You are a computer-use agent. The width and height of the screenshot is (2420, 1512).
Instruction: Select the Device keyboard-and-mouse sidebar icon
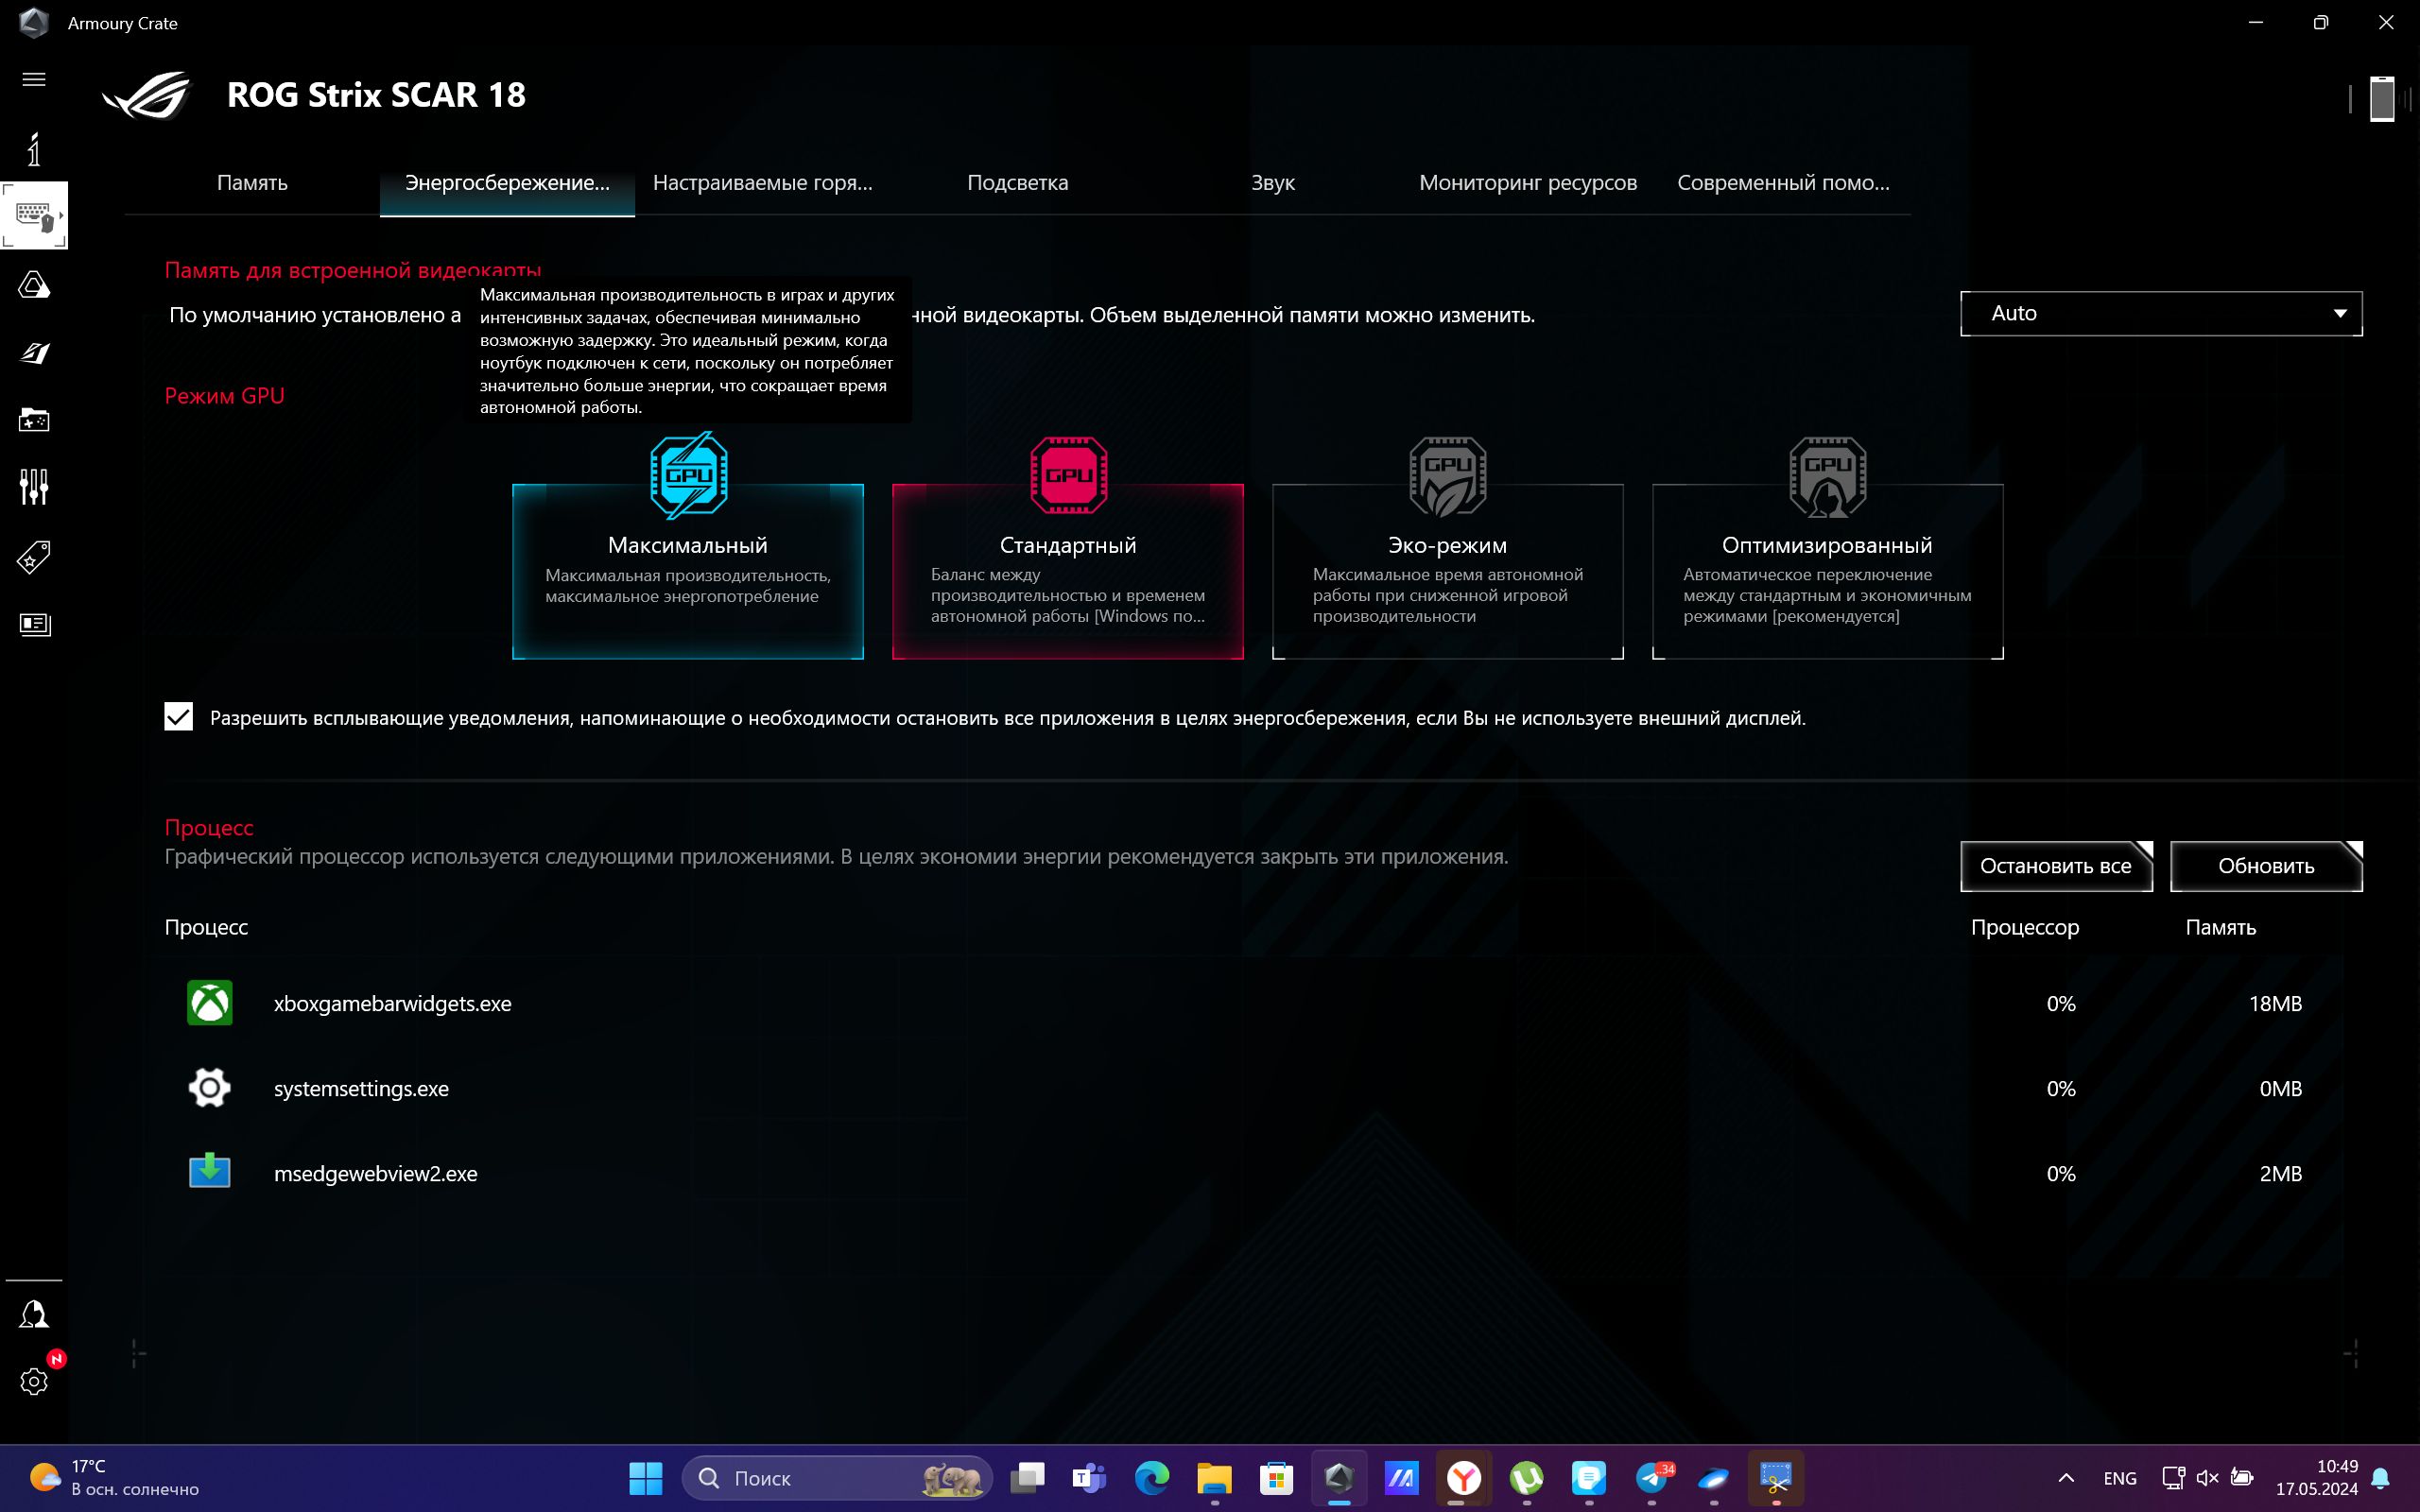[34, 215]
